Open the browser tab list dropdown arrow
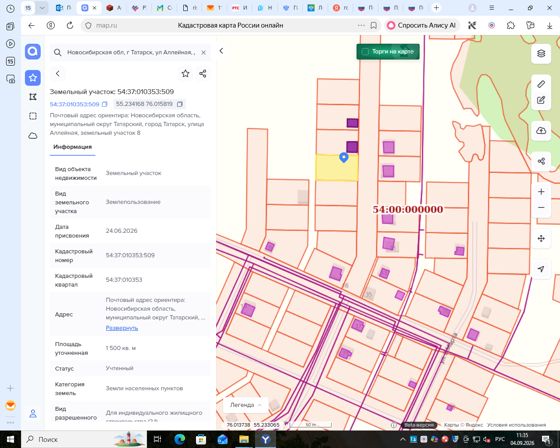This screenshot has width=560, height=448. coord(42,8)
